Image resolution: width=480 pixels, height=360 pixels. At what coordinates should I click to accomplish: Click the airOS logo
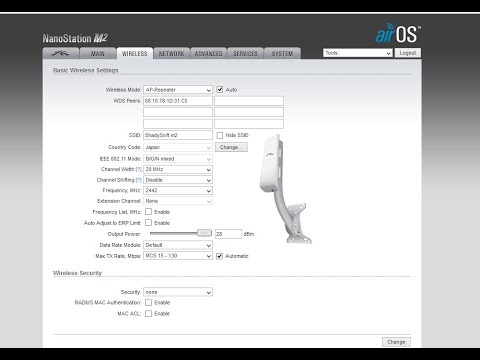[x=398, y=33]
